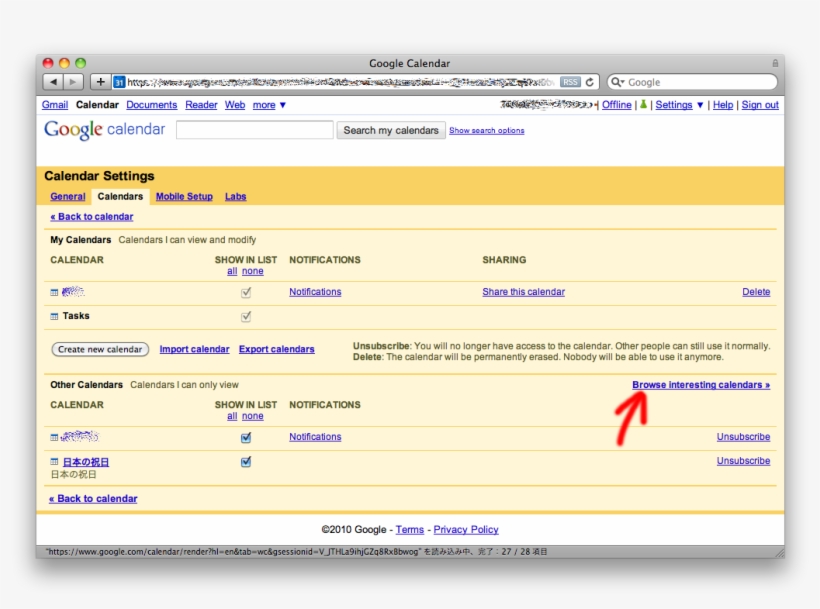820x609 pixels.
Task: Open Web from the top navigation
Action: [235, 105]
